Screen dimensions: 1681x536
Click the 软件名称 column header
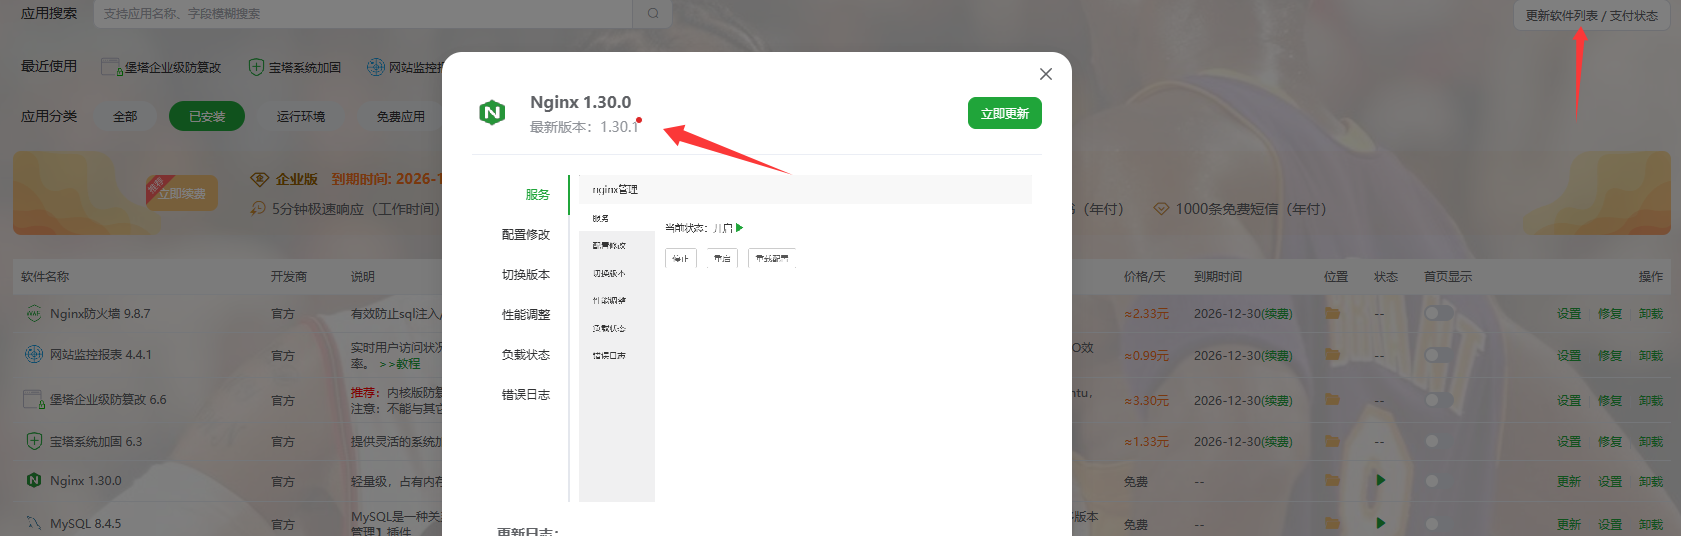[45, 276]
